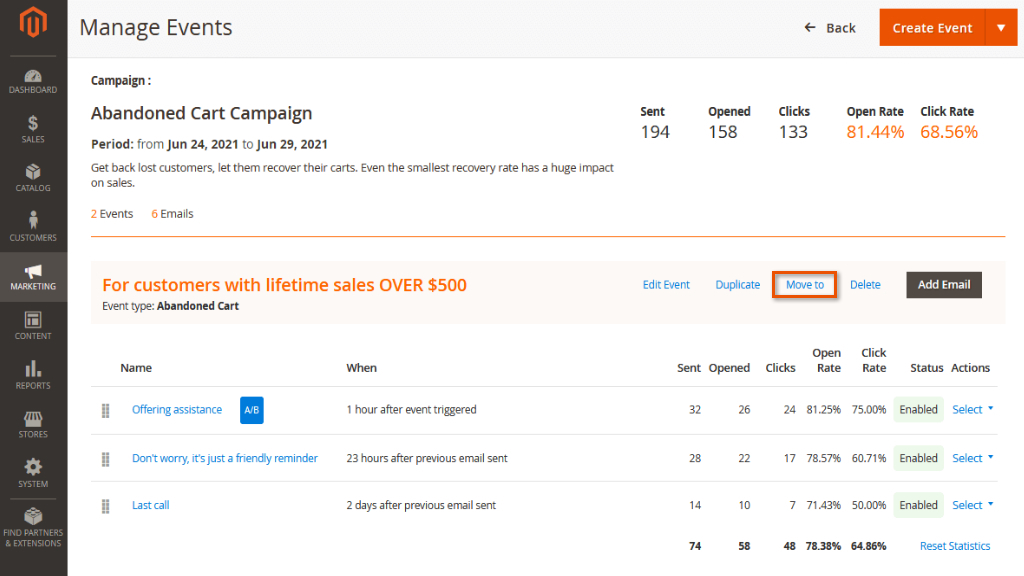Click the 6 Emails count
1024x576 pixels.
click(x=172, y=214)
